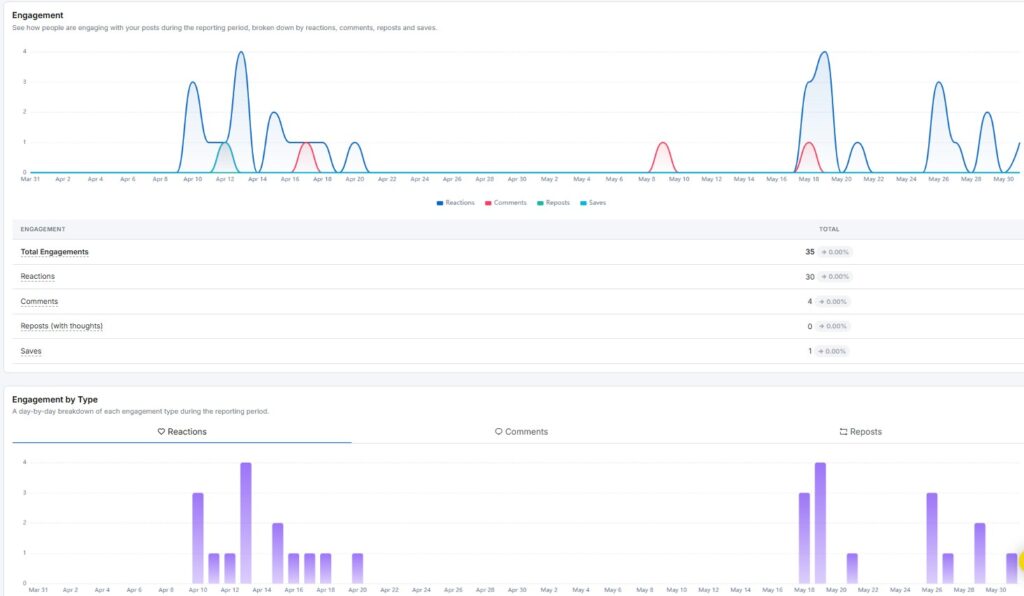Click the Apr 13 four-reaction bar

[246, 523]
